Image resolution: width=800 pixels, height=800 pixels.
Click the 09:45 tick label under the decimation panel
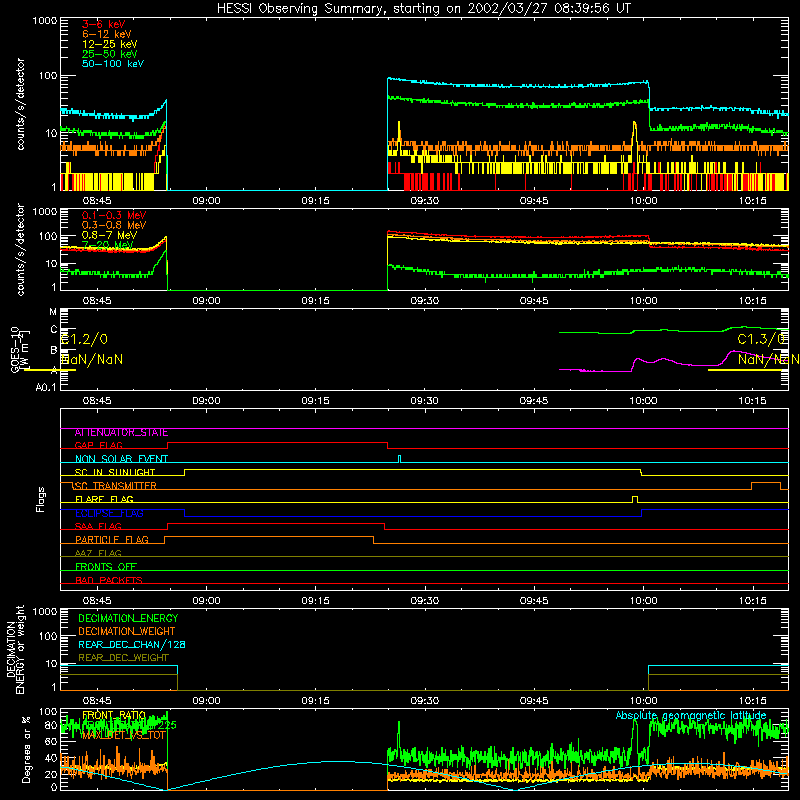click(x=534, y=701)
